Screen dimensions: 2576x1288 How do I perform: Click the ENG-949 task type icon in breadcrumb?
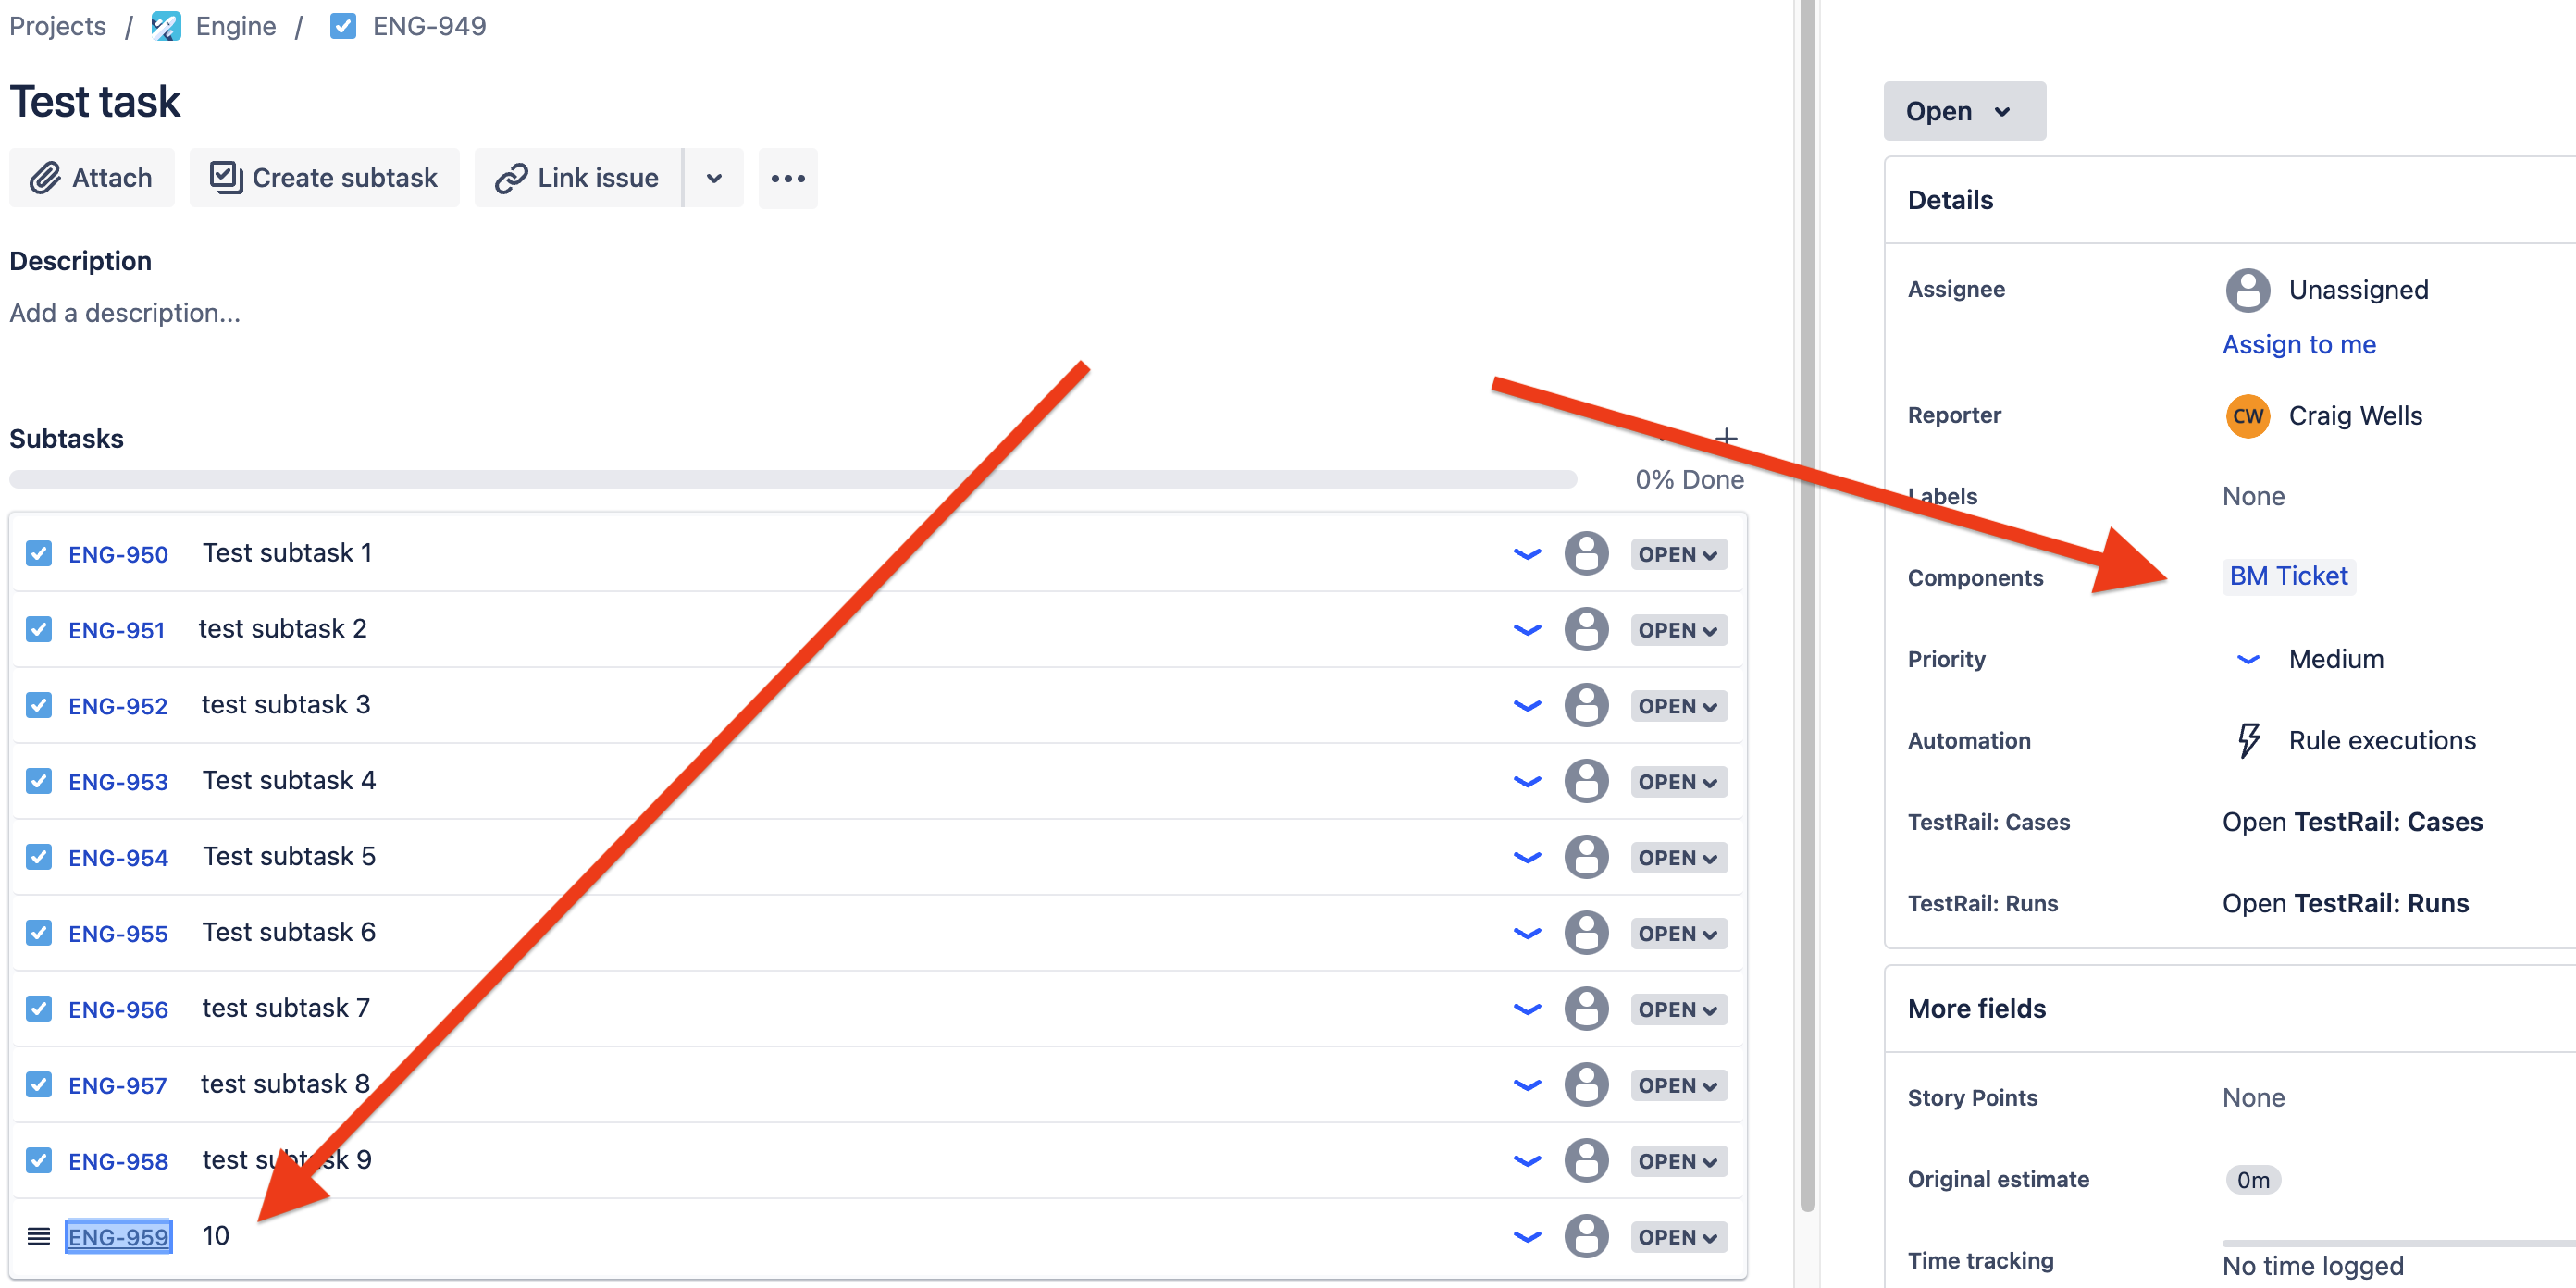(343, 26)
